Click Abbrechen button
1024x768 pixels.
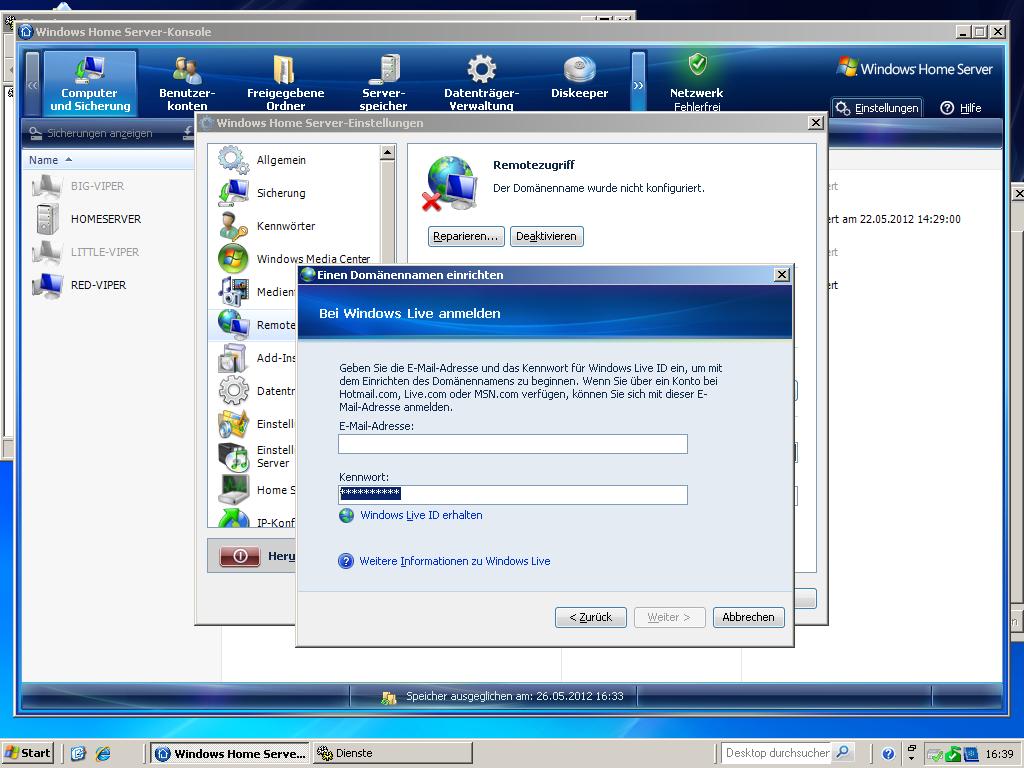tap(748, 617)
